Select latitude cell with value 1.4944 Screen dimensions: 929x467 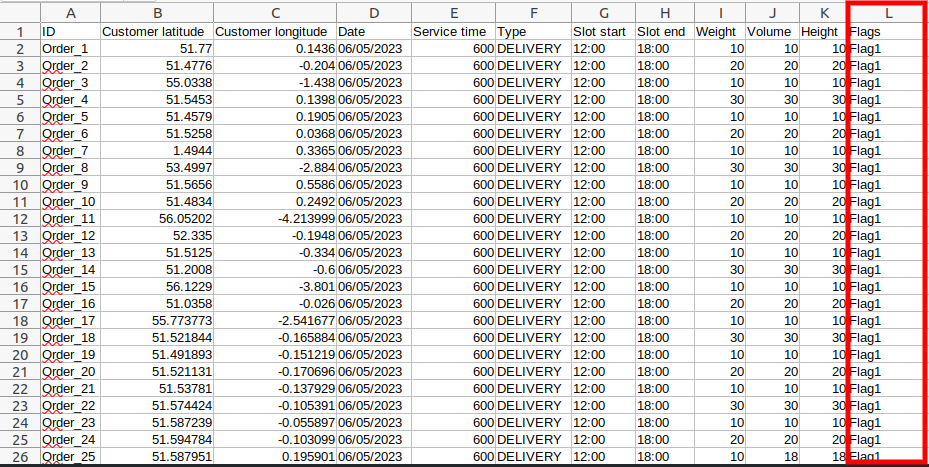[x=156, y=151]
